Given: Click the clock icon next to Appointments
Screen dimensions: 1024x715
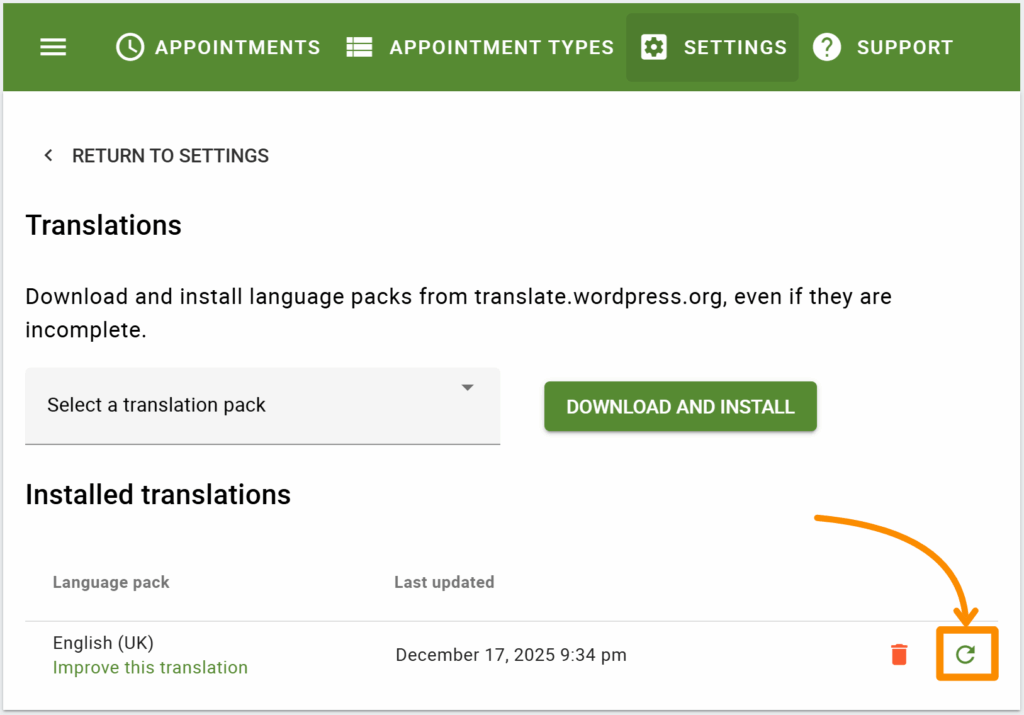Looking at the screenshot, I should [x=129, y=46].
